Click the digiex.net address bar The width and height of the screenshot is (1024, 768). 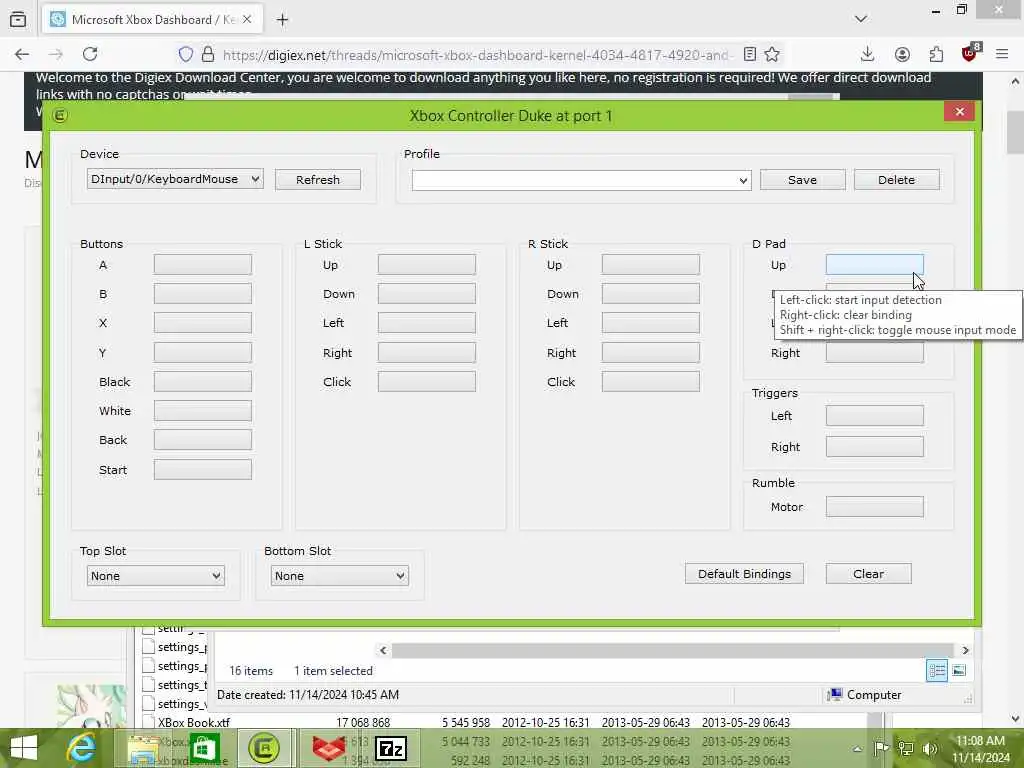click(477, 55)
